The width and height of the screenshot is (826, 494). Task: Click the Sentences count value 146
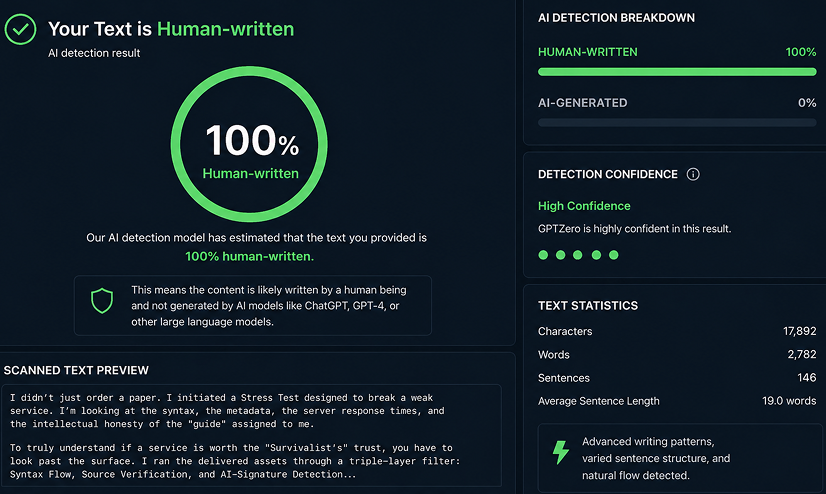click(x=807, y=378)
